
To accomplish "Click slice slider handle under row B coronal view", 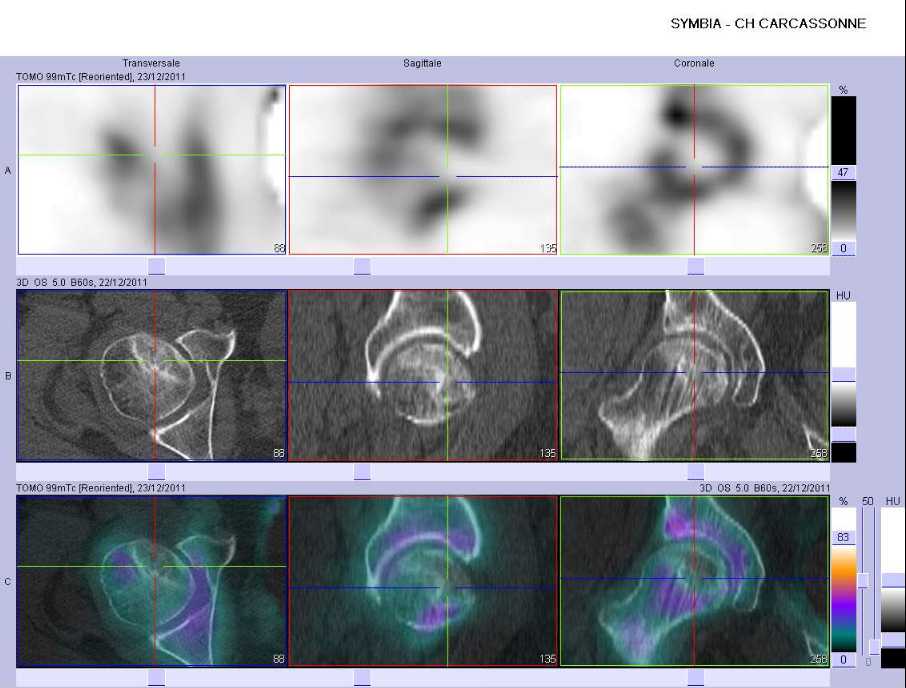I will click(696, 472).
